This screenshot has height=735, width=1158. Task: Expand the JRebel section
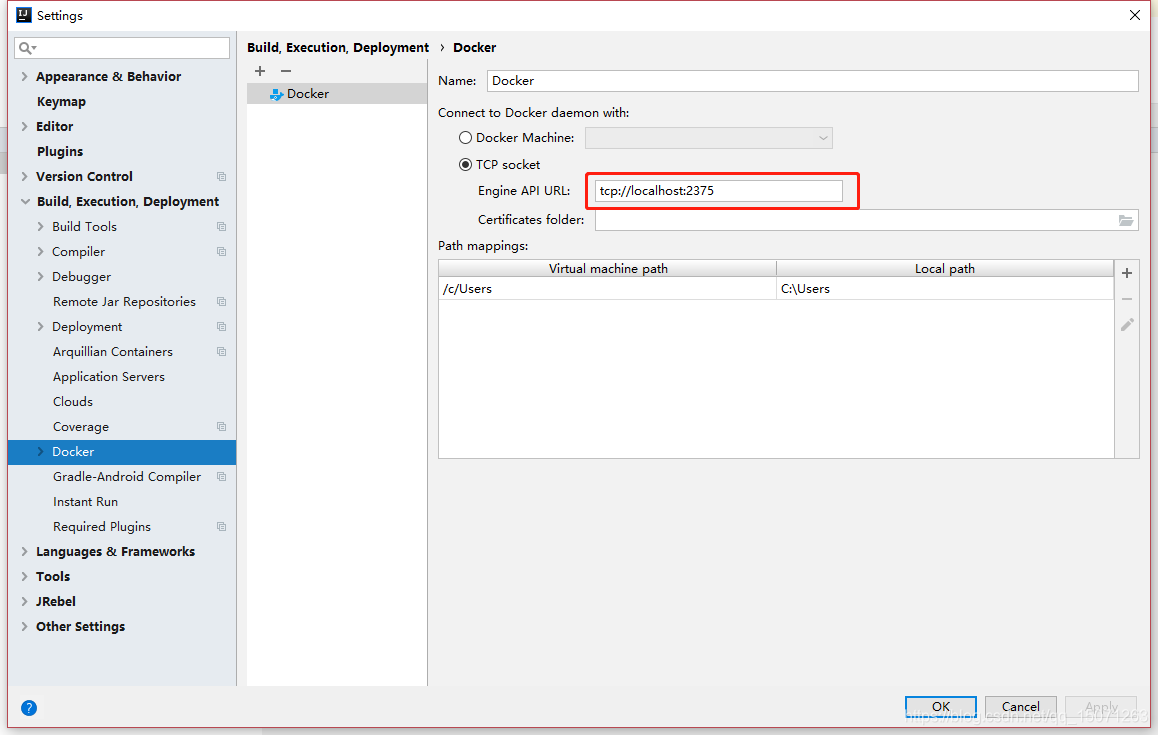tap(24, 601)
